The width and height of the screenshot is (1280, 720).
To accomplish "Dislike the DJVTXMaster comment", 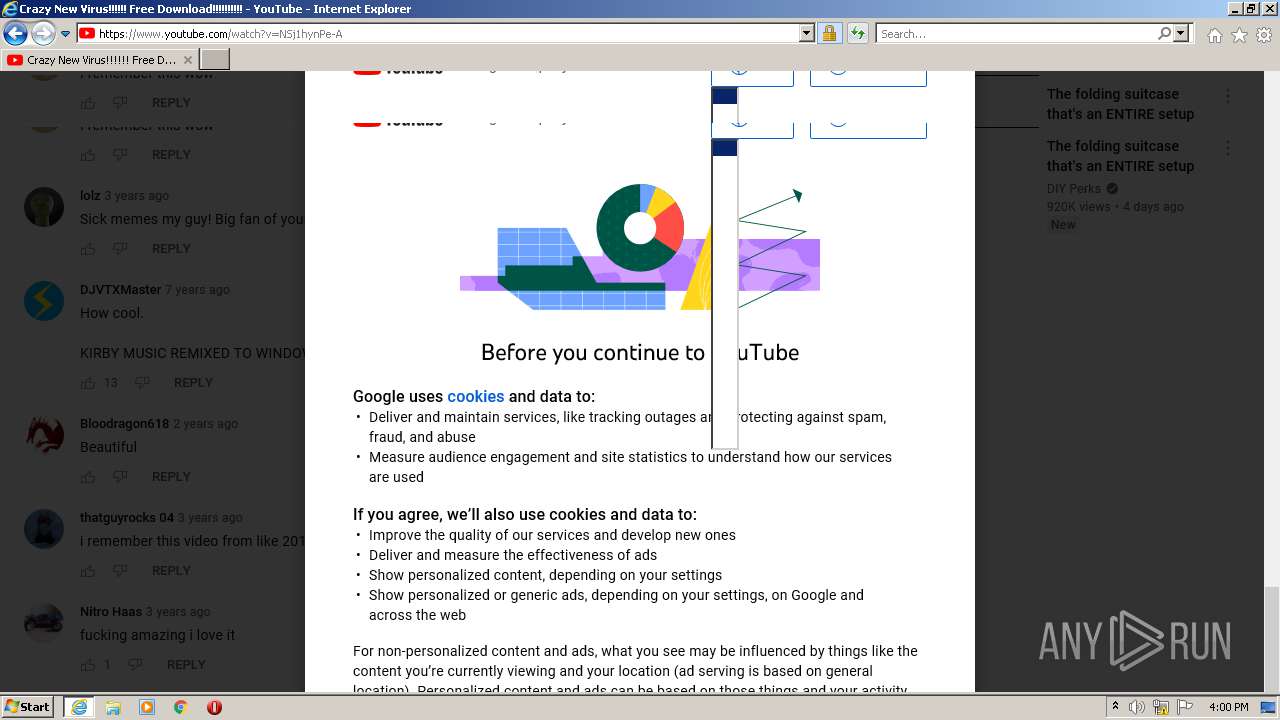I will pos(142,383).
